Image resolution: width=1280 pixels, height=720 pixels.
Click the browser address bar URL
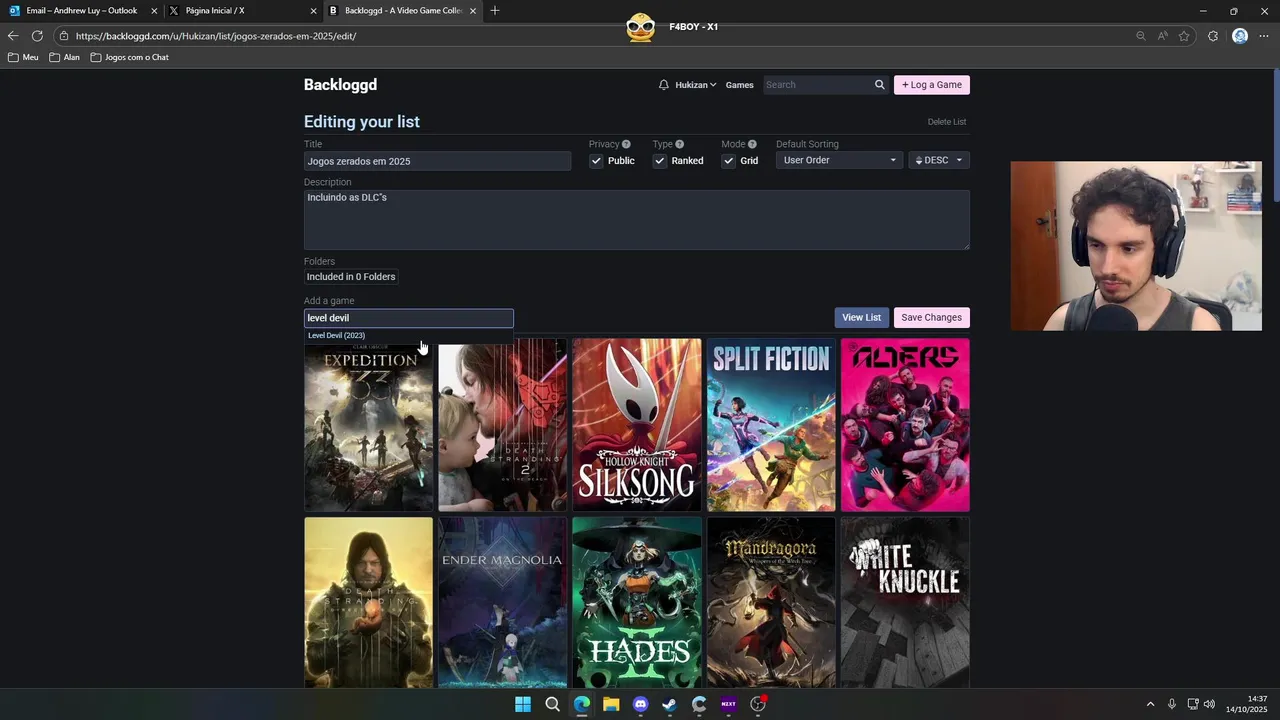[x=216, y=36]
